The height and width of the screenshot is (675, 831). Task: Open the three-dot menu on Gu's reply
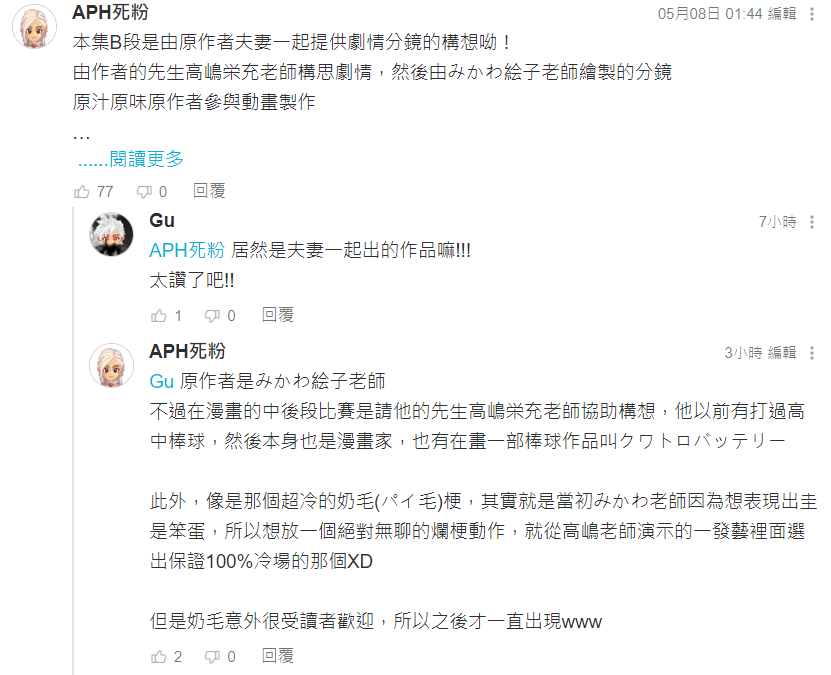point(811,222)
